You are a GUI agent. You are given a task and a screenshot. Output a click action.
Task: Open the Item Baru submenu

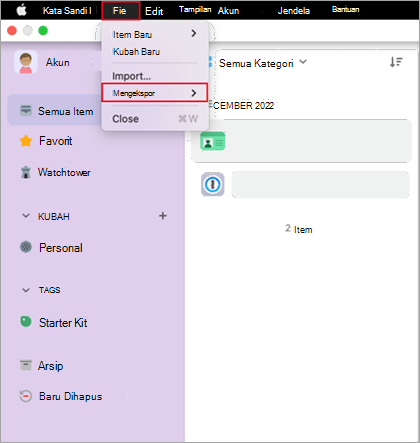(x=155, y=34)
